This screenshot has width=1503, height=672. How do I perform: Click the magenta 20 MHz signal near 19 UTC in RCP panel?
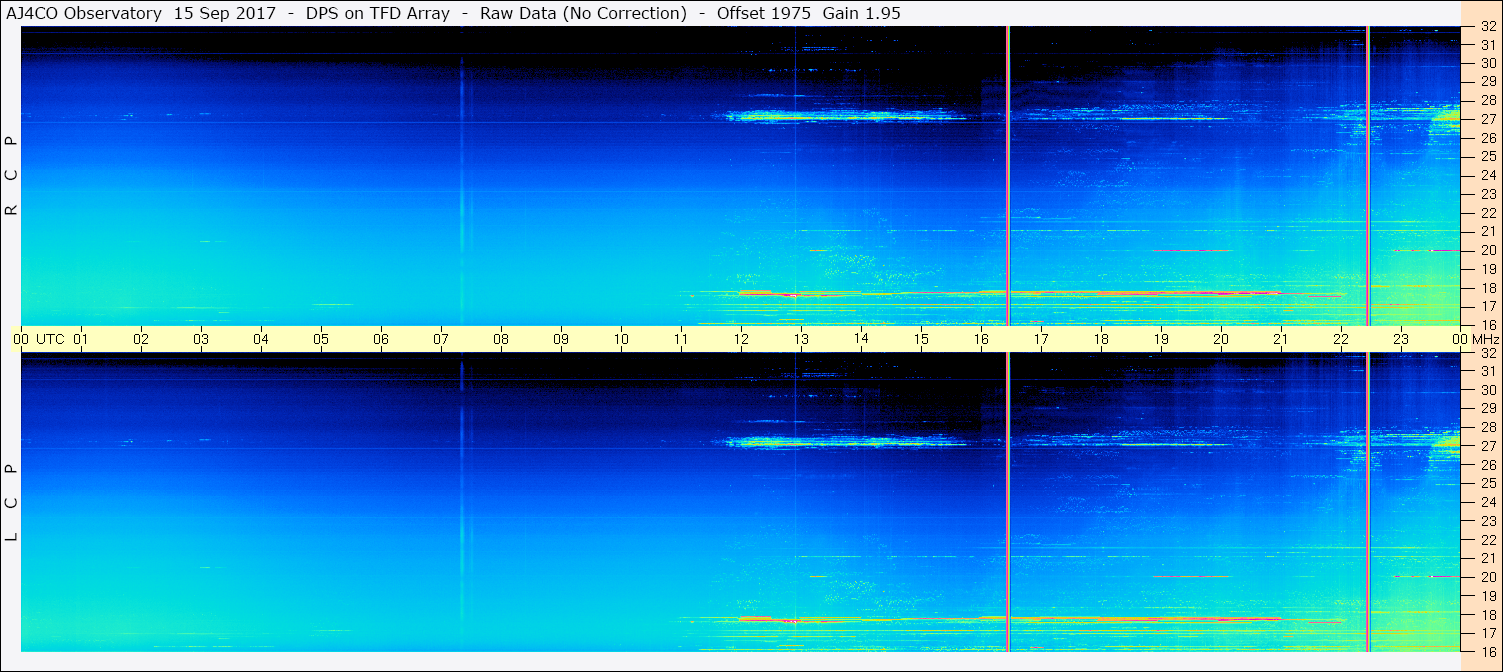coord(1191,250)
